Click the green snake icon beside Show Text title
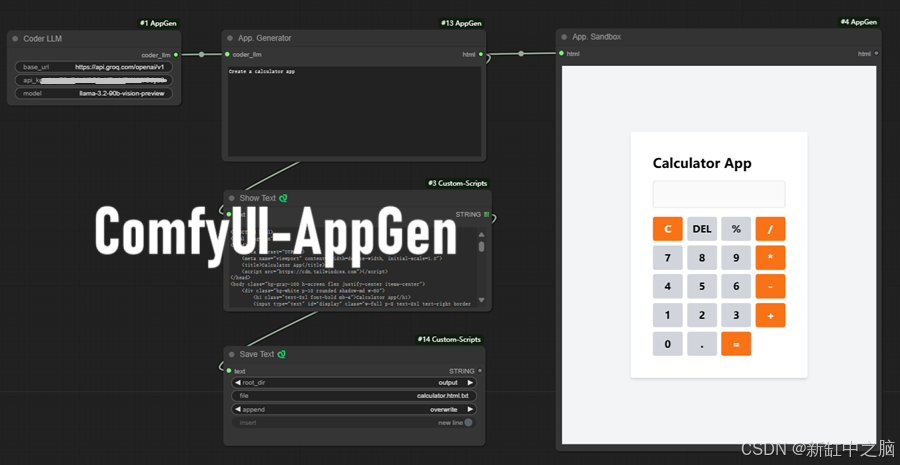 283,198
